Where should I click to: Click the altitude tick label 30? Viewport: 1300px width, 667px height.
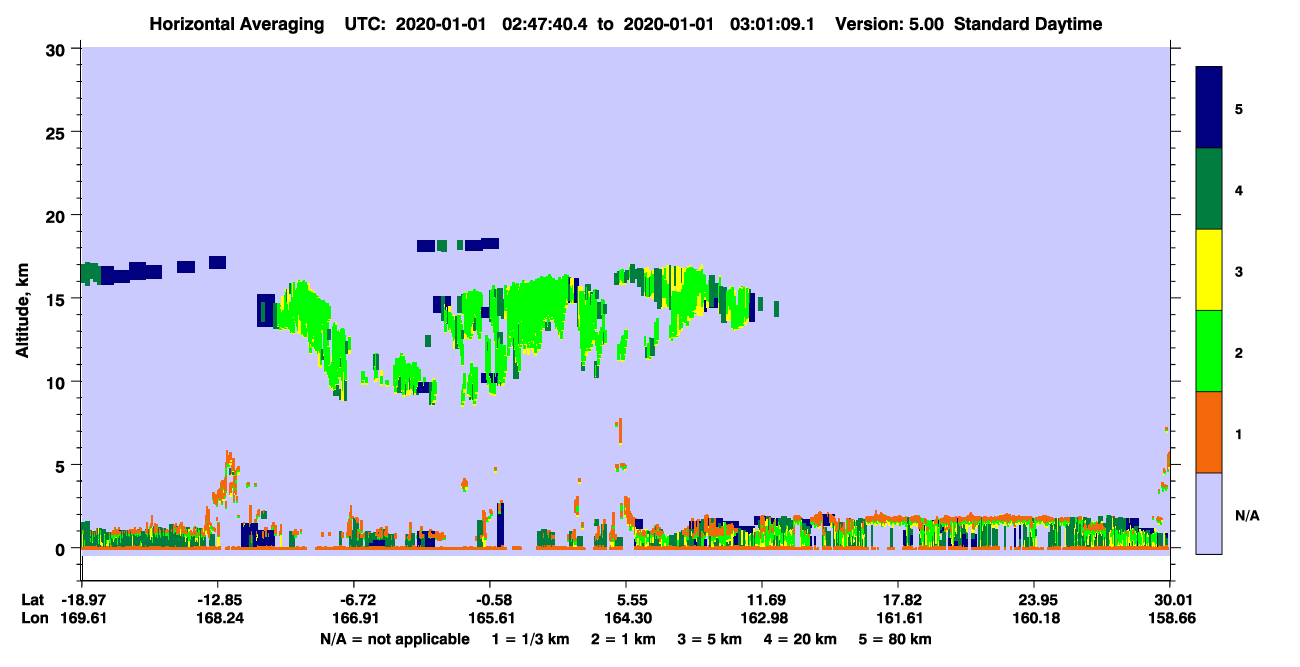point(56,49)
